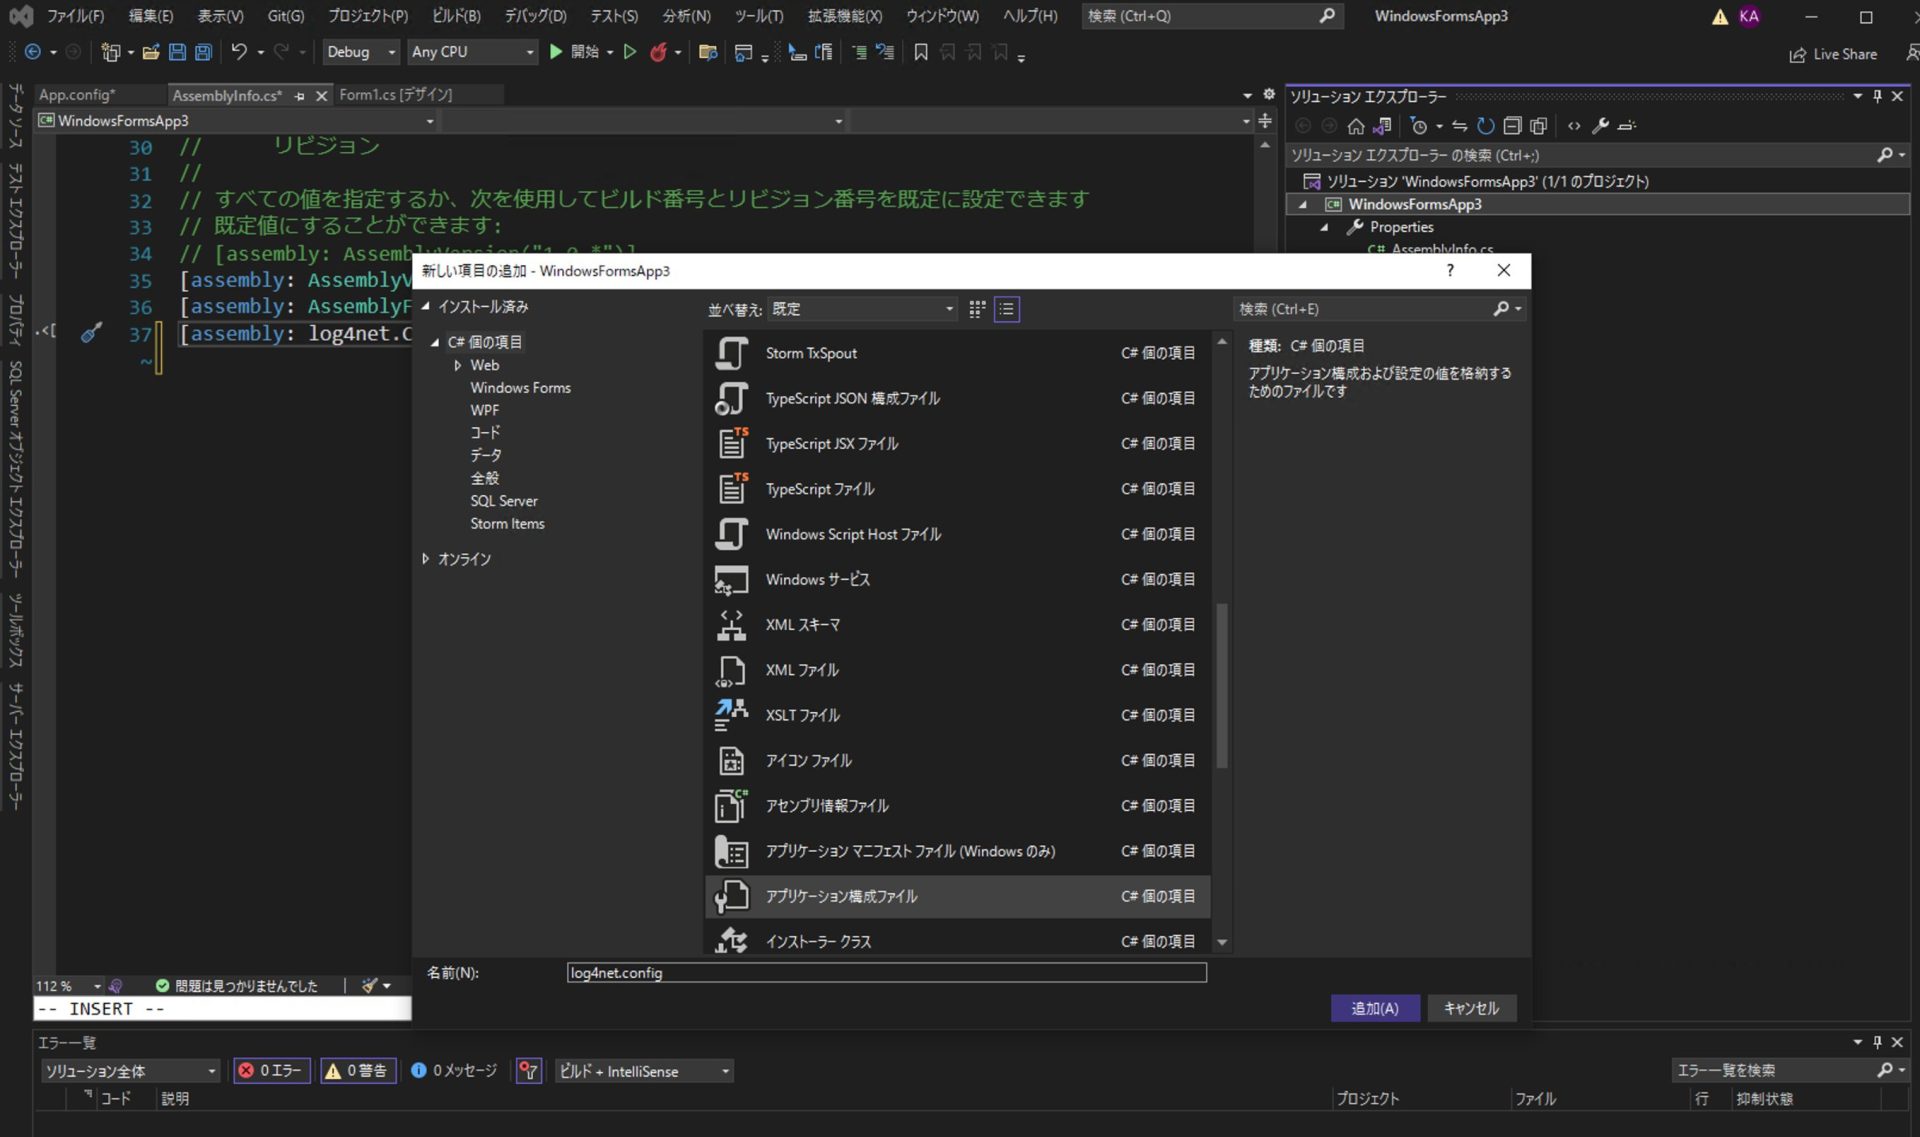Collapse all nodes in Solution Explorer
The width and height of the screenshot is (1920, 1137).
pos(1514,126)
